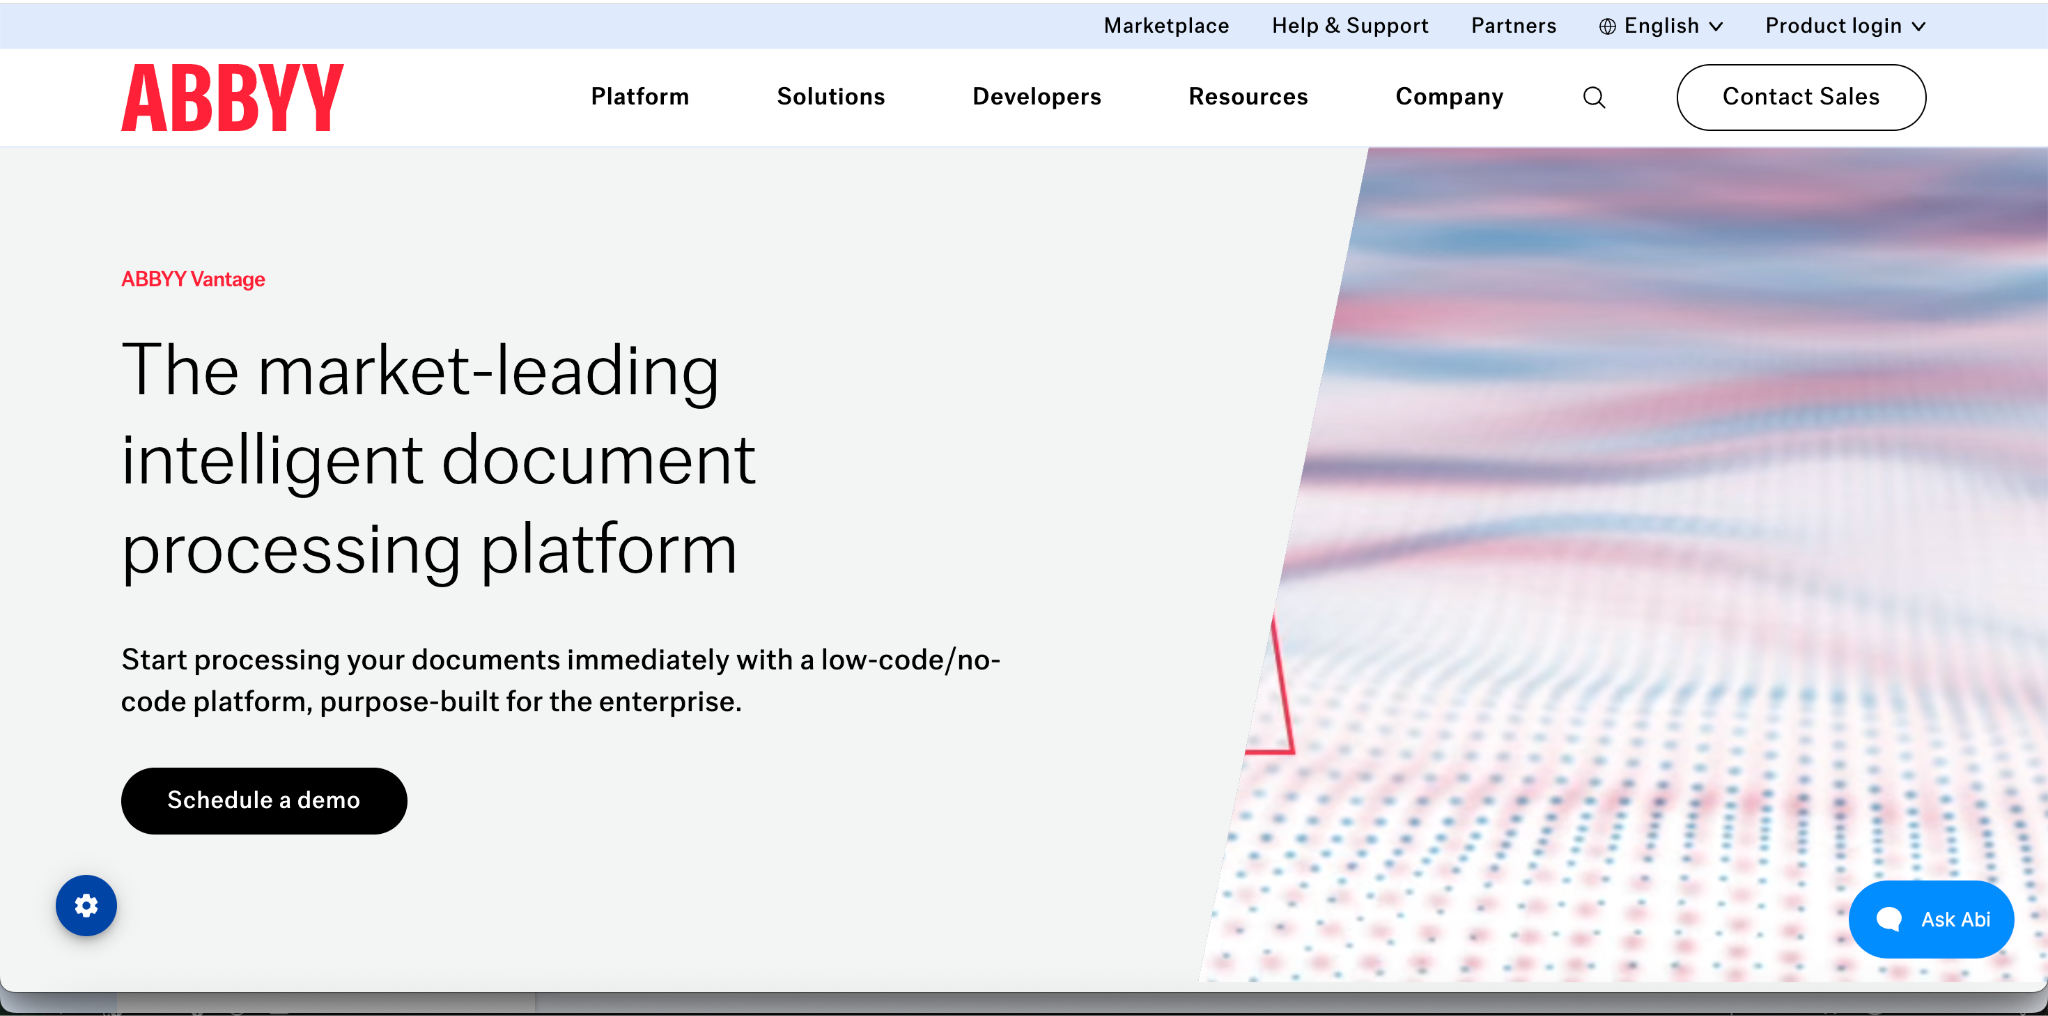Screen dimensions: 2048x1016
Task: Click the blue gear settings icon
Action: point(86,906)
